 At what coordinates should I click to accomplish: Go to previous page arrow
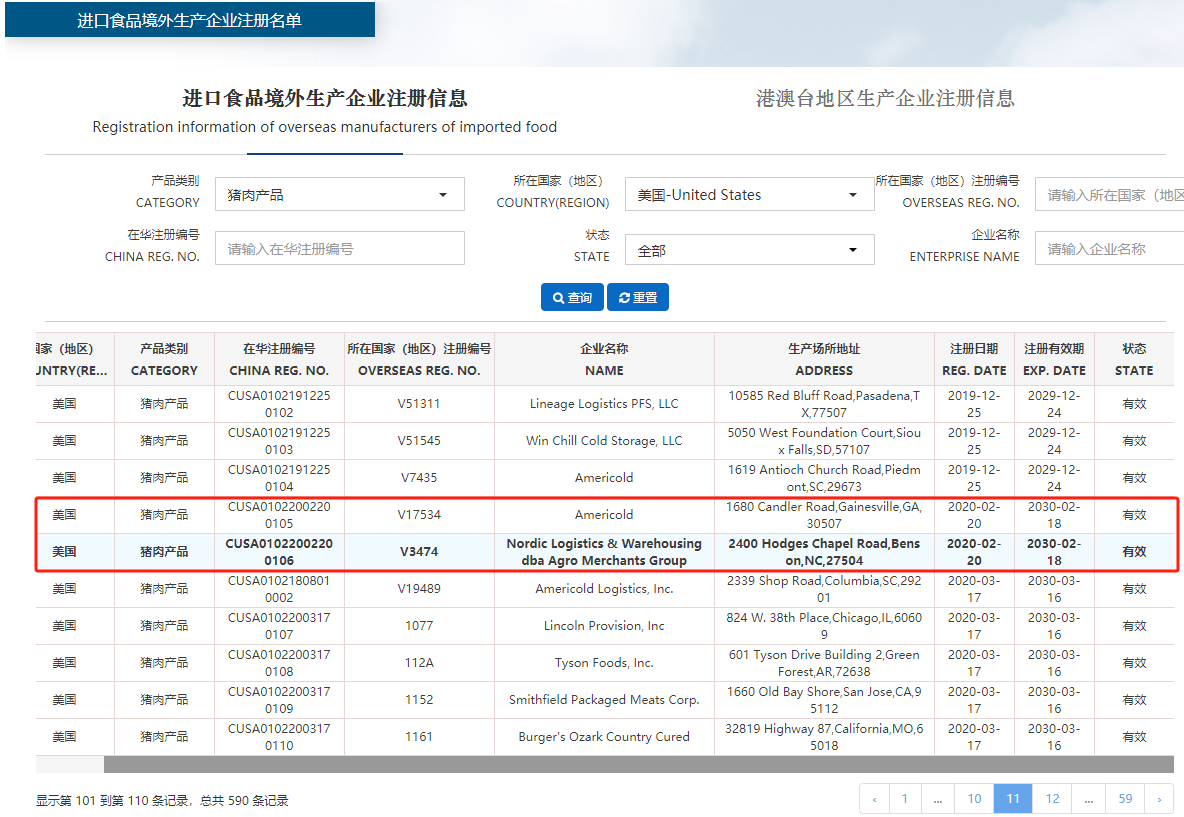[874, 799]
